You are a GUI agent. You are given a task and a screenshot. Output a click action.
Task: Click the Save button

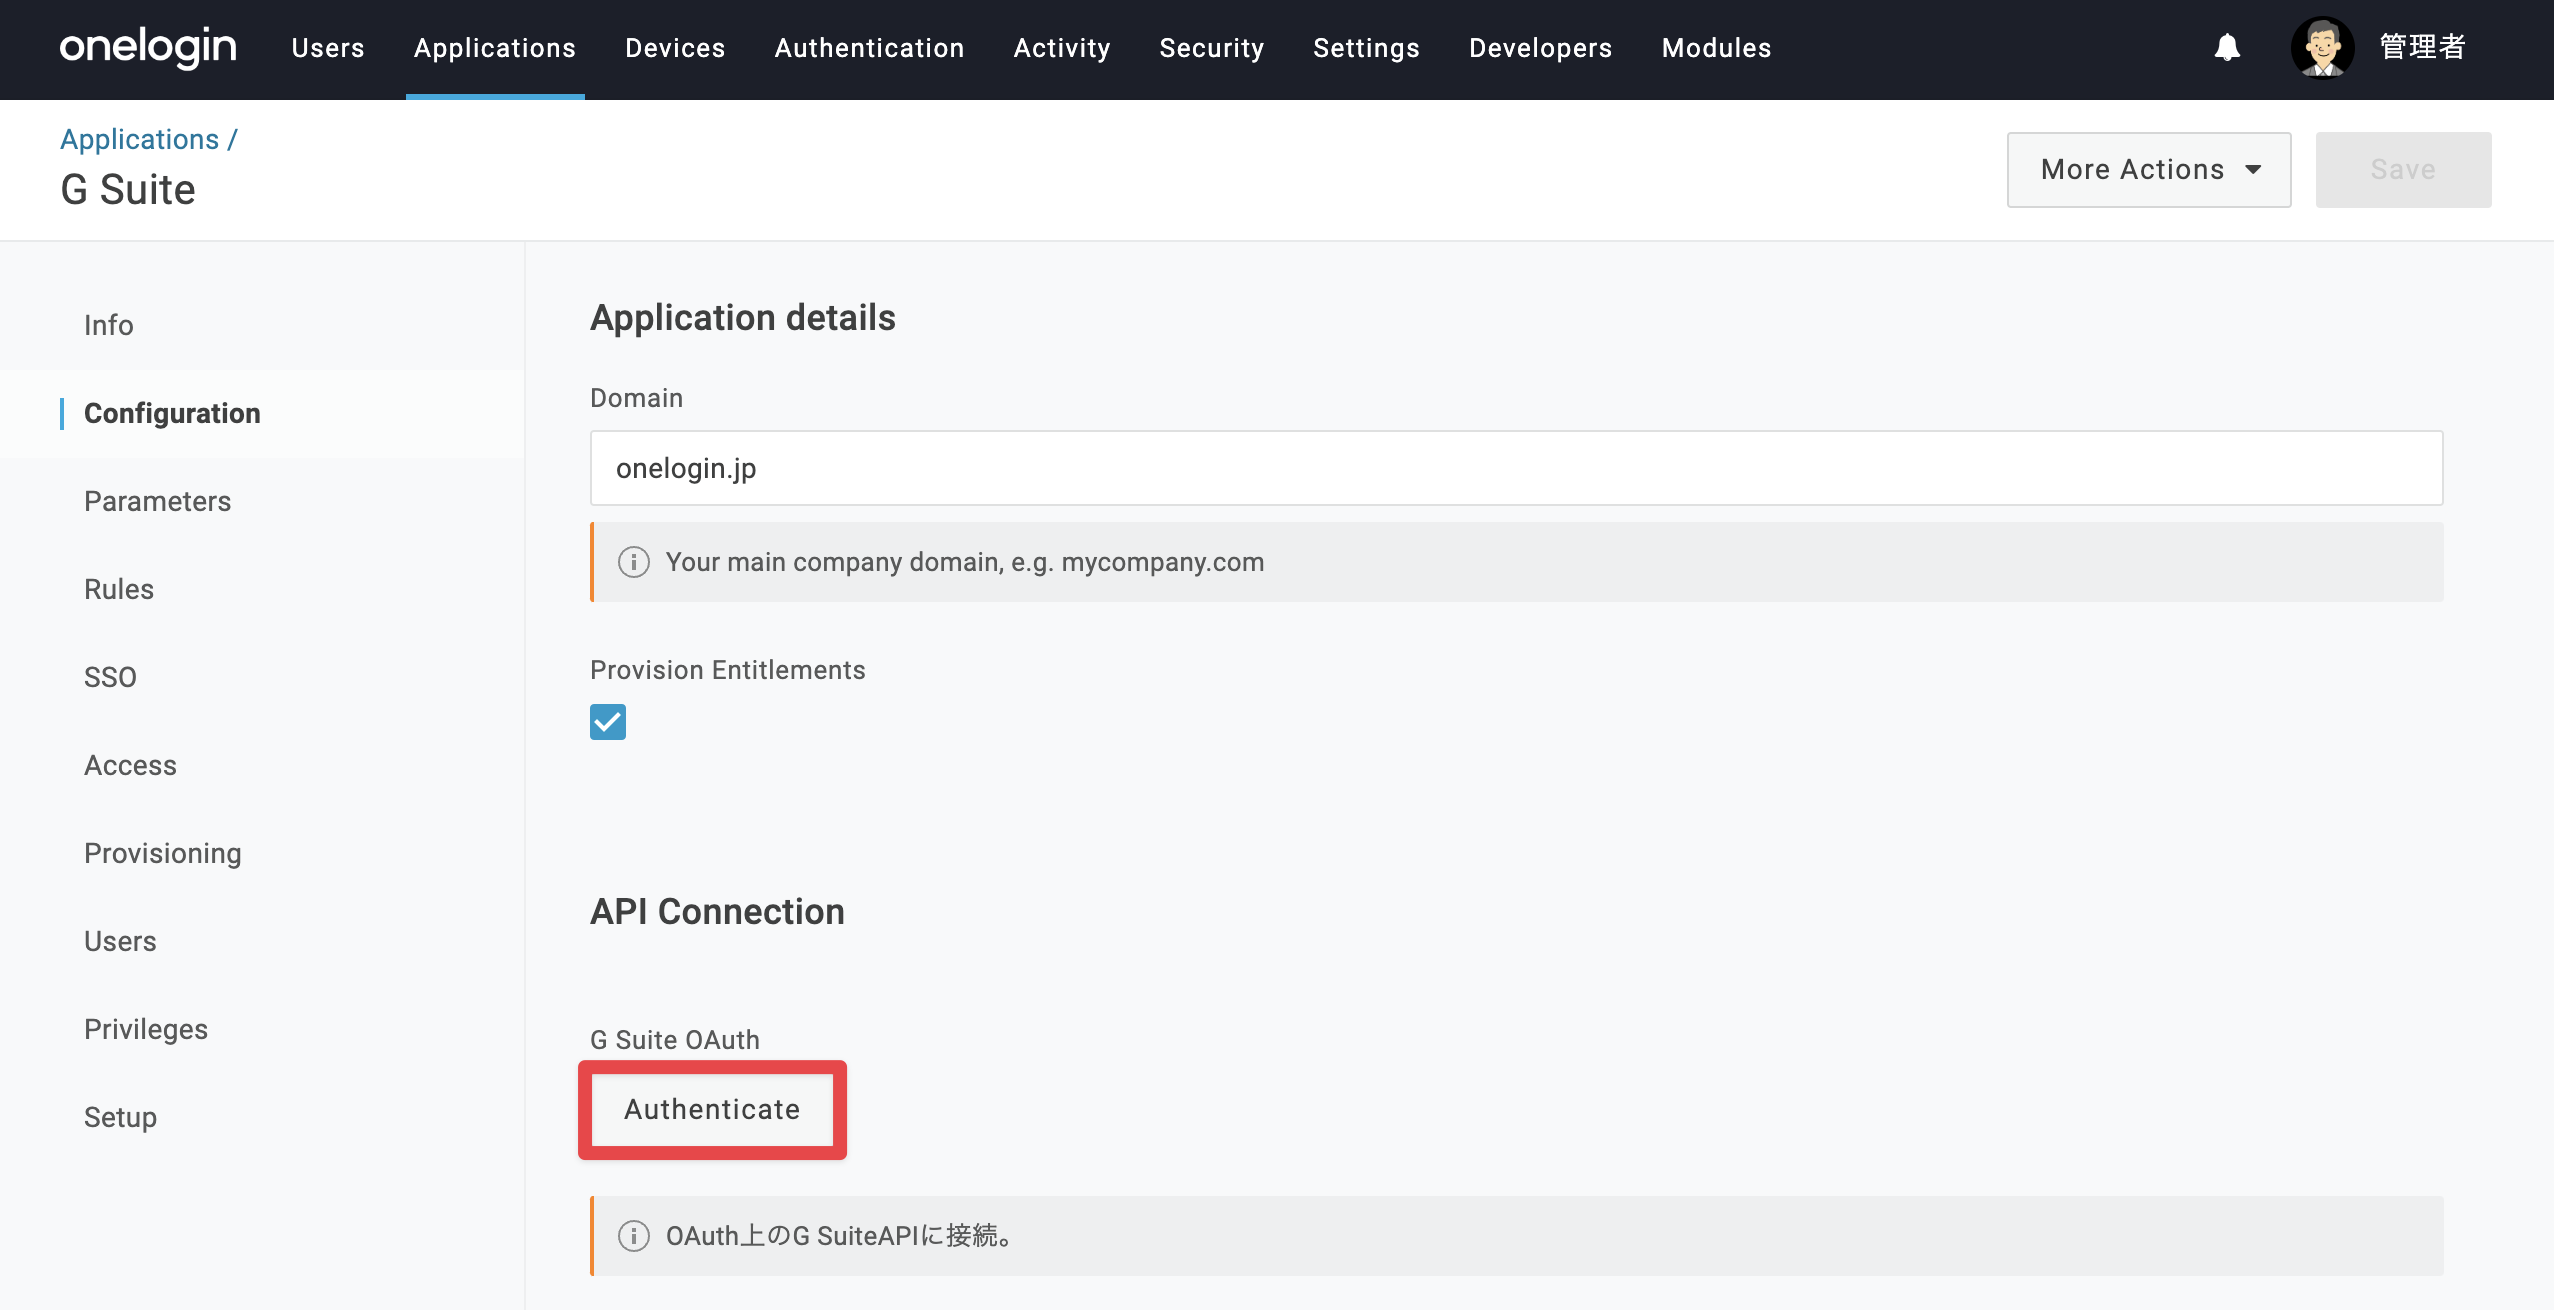[x=2403, y=170]
